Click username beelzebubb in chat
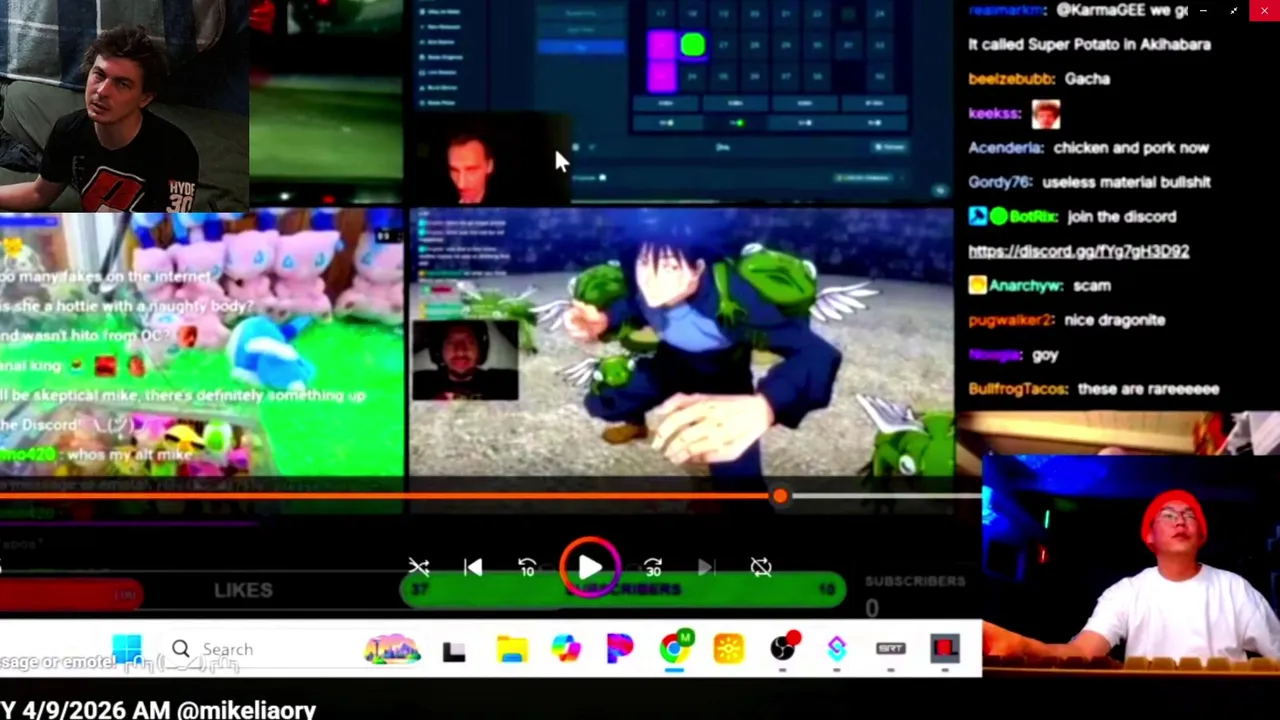Image resolution: width=1280 pixels, height=720 pixels. (1013, 79)
